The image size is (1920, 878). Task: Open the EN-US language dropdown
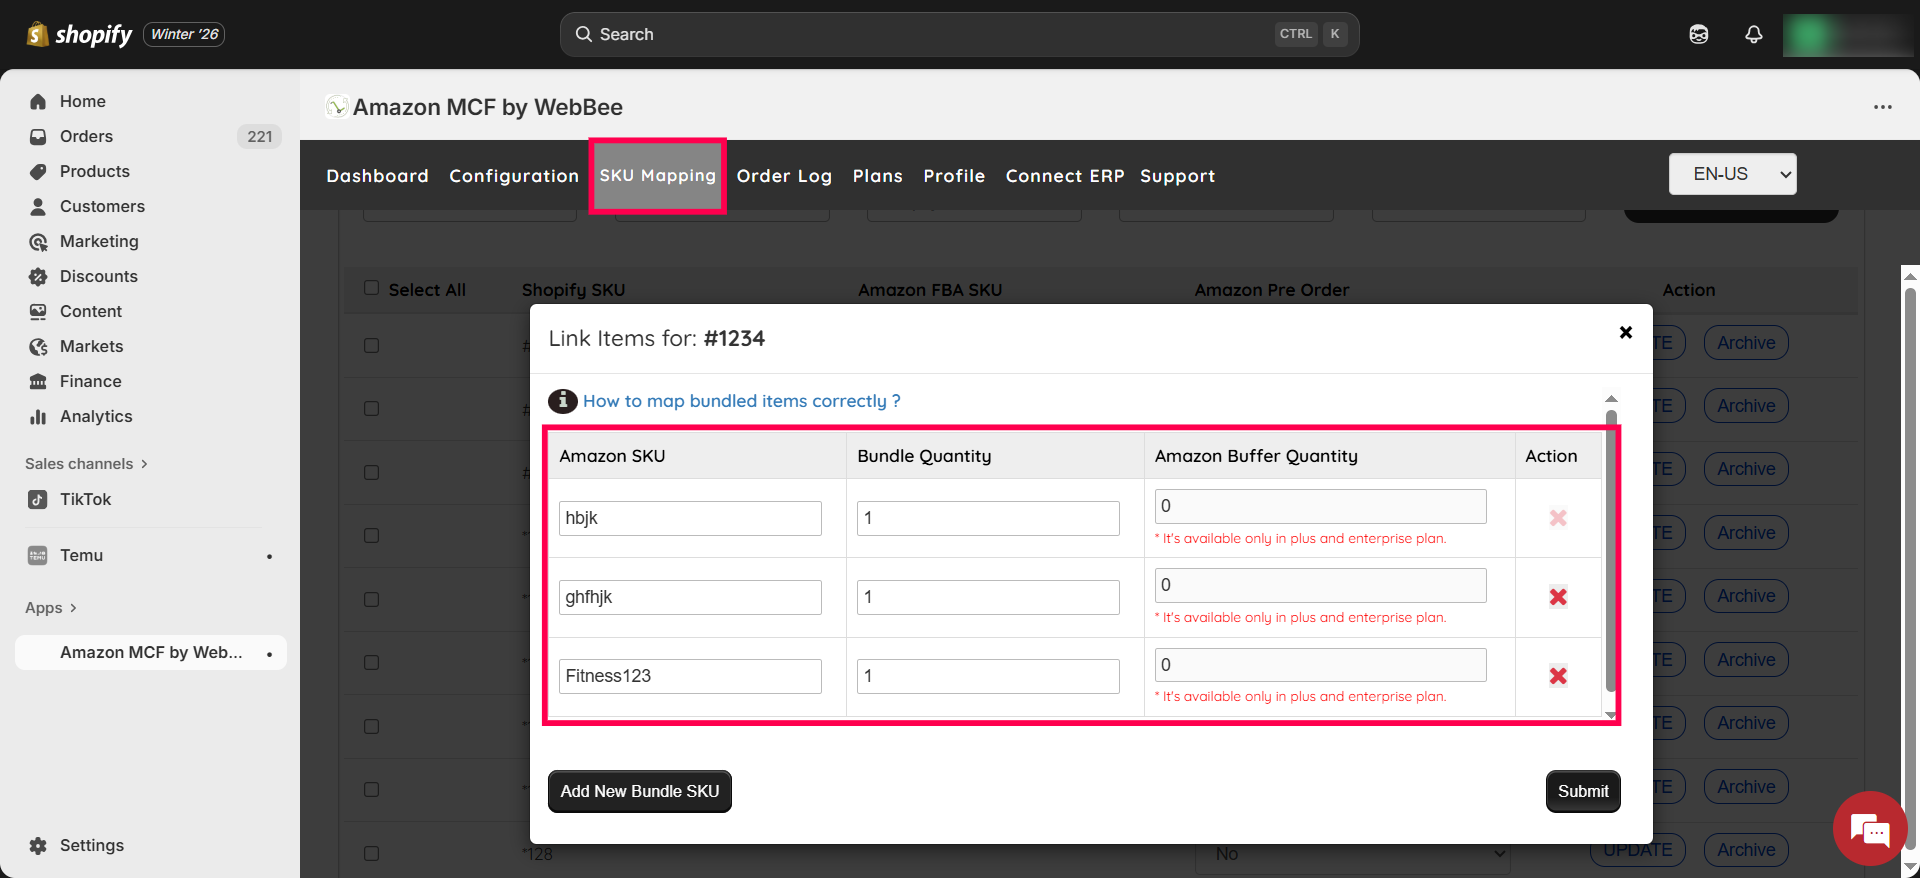pyautogui.click(x=1732, y=174)
